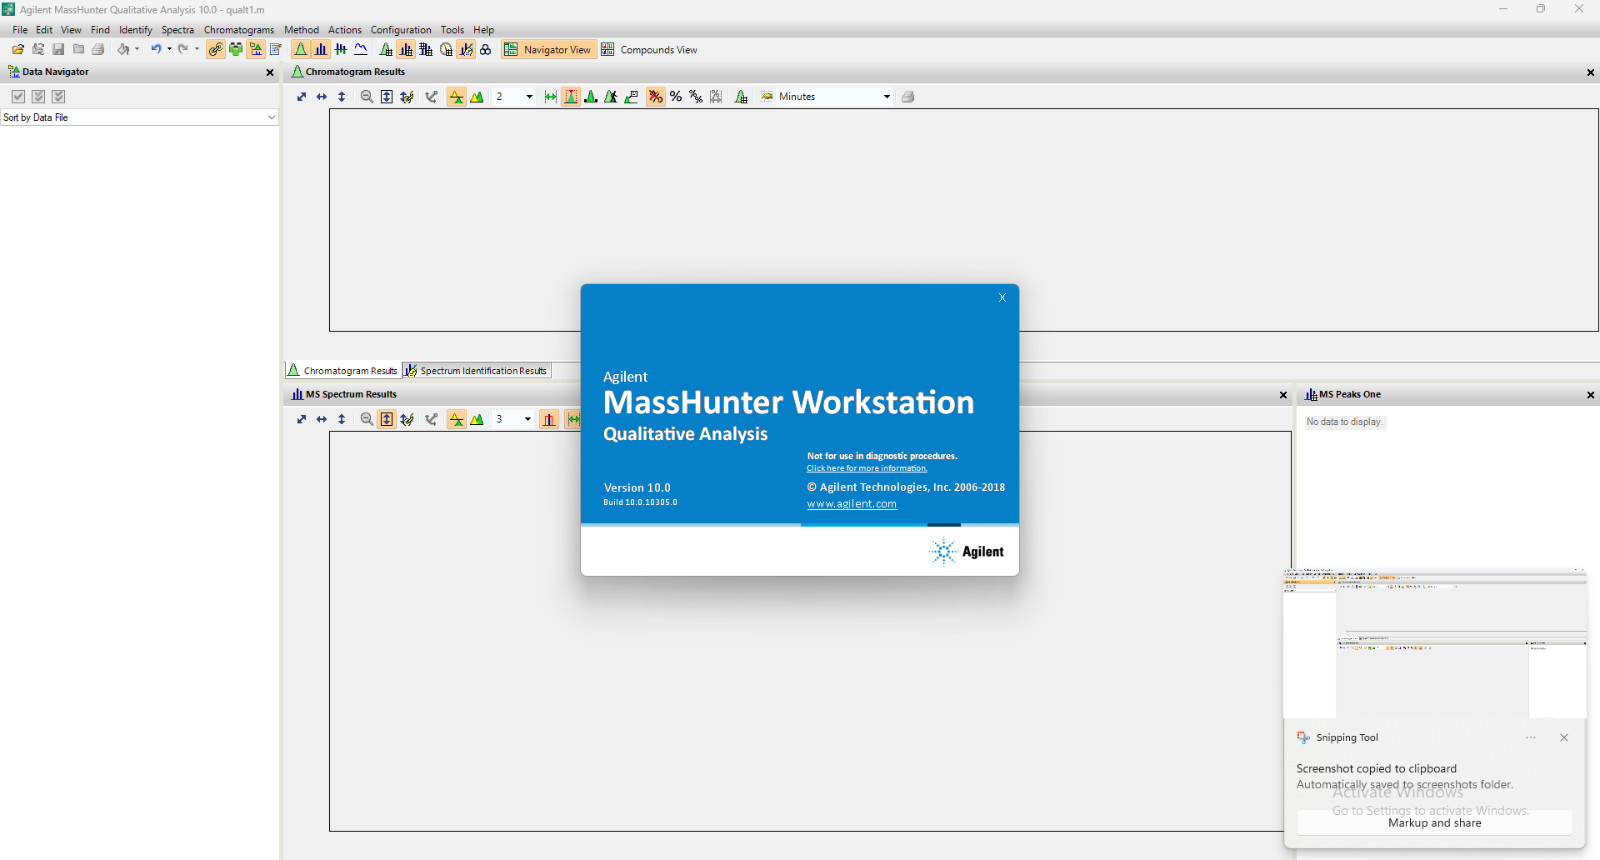
Task: Click the autoscale X-axis arrow in MS Spectrum toolbar
Action: [x=321, y=420]
